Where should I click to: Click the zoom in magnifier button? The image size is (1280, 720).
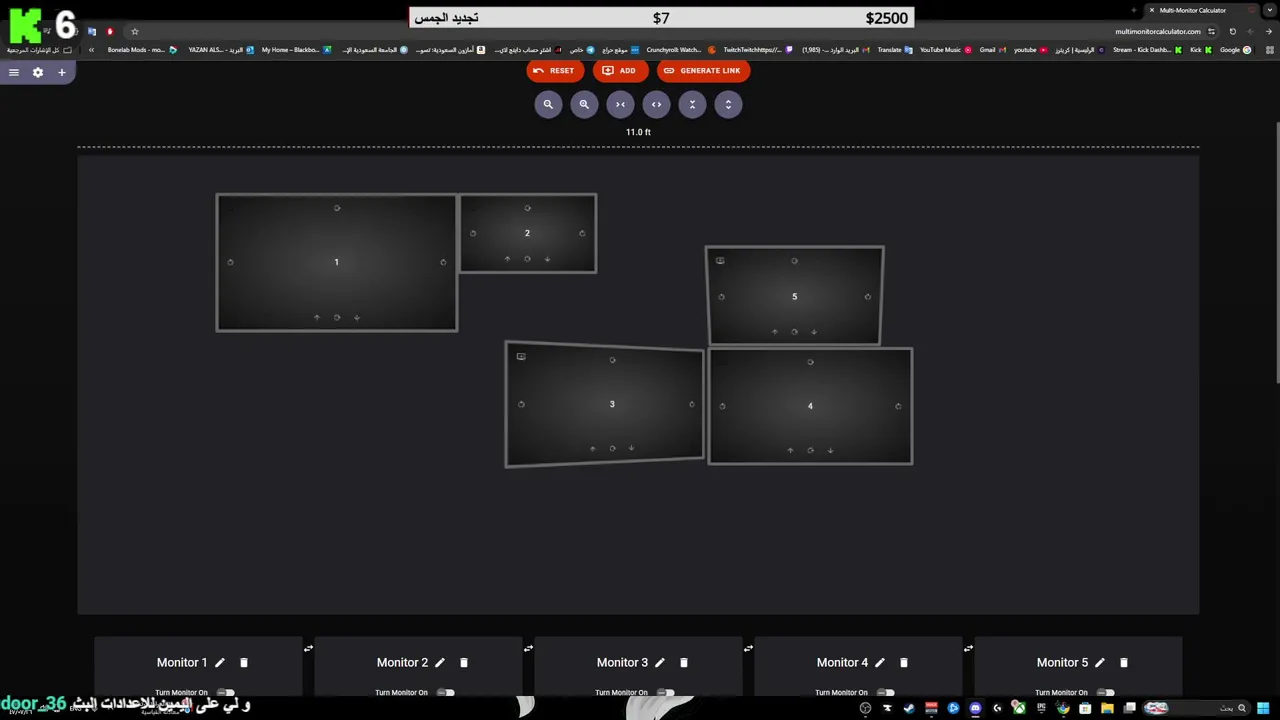click(x=584, y=104)
